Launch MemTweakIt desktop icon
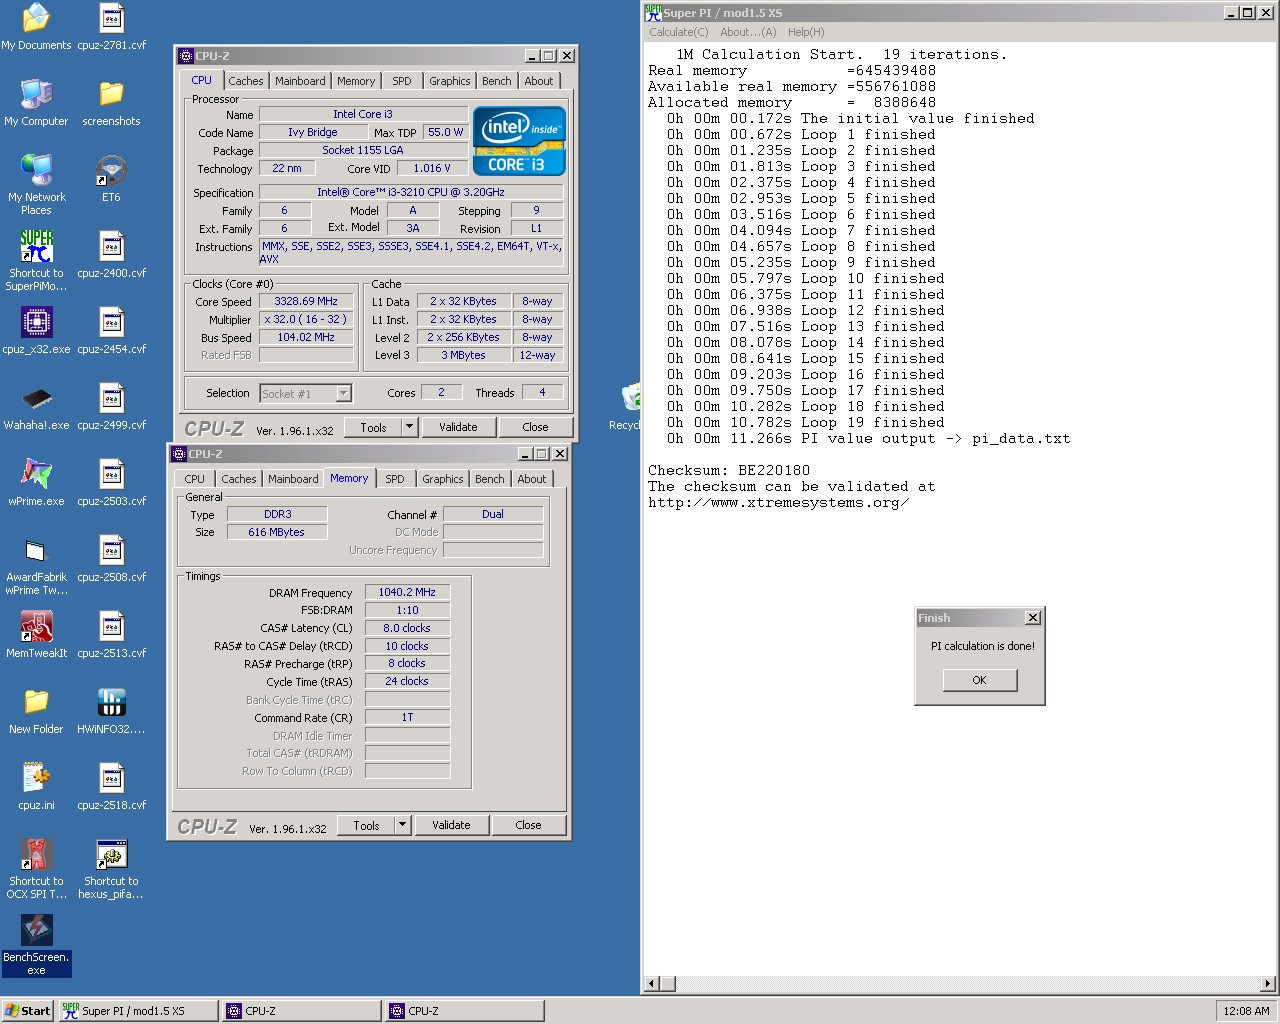 click(36, 635)
